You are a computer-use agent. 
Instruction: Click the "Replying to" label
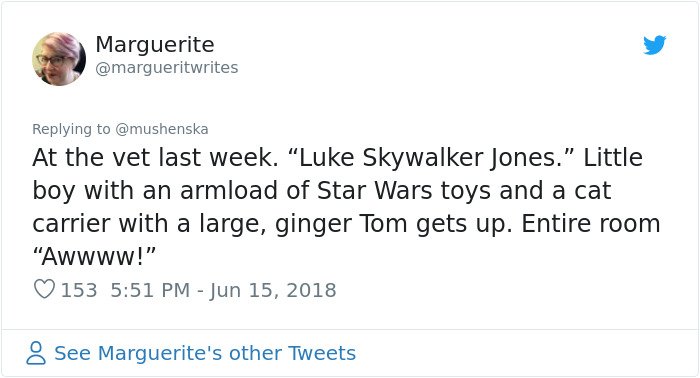(71, 129)
